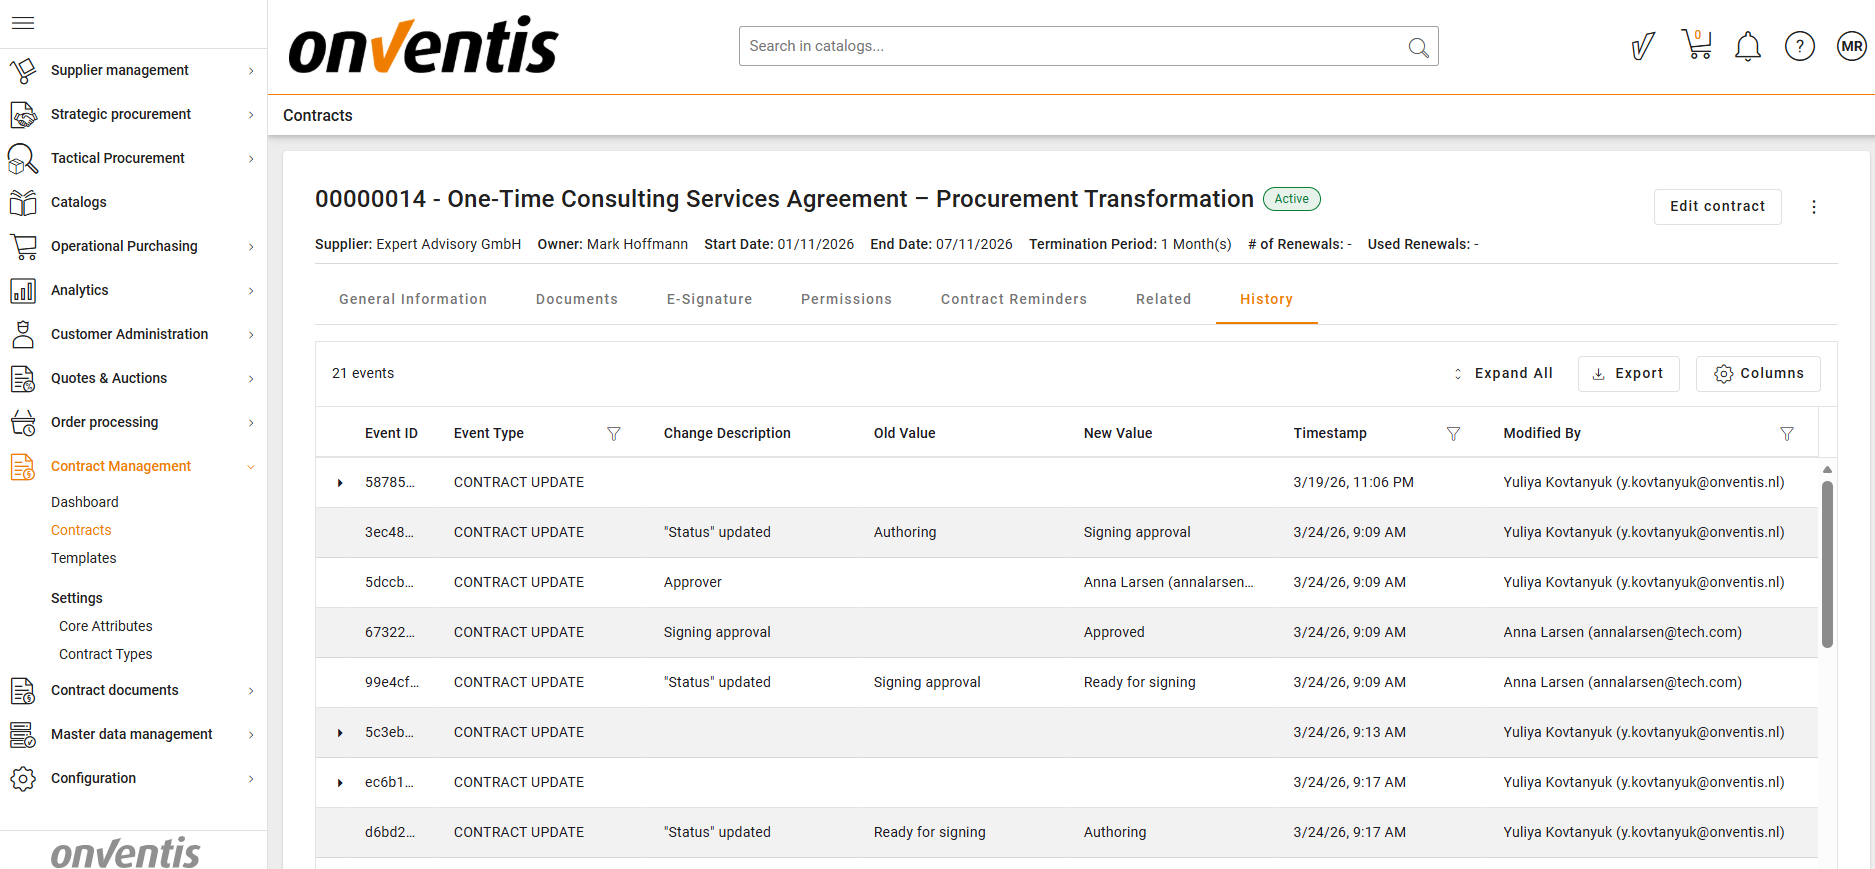Open the contract three-dot options menu
Screen dimensions: 1875x869
(x=1813, y=207)
